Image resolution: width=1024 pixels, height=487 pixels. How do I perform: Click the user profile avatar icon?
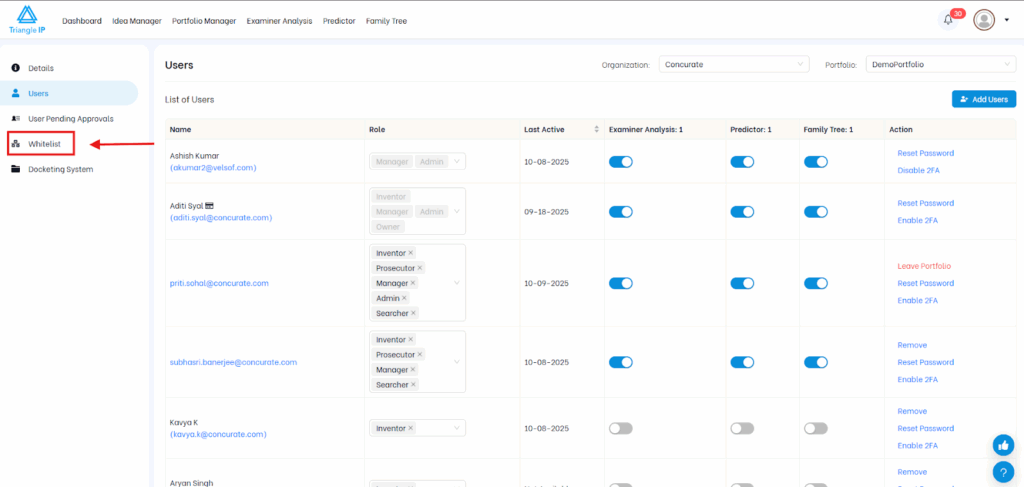tap(984, 20)
